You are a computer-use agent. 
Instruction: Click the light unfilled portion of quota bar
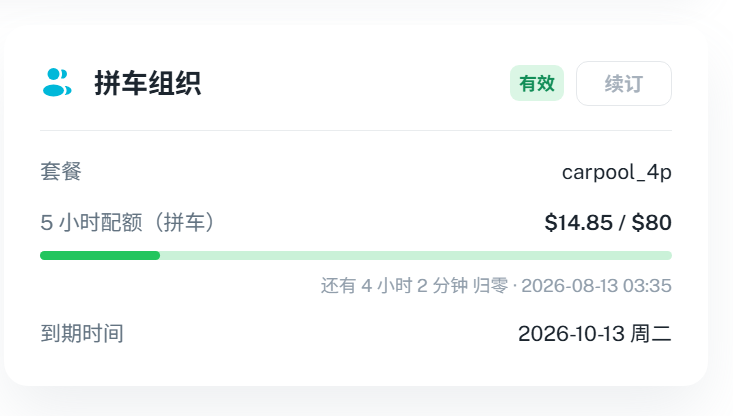416,255
